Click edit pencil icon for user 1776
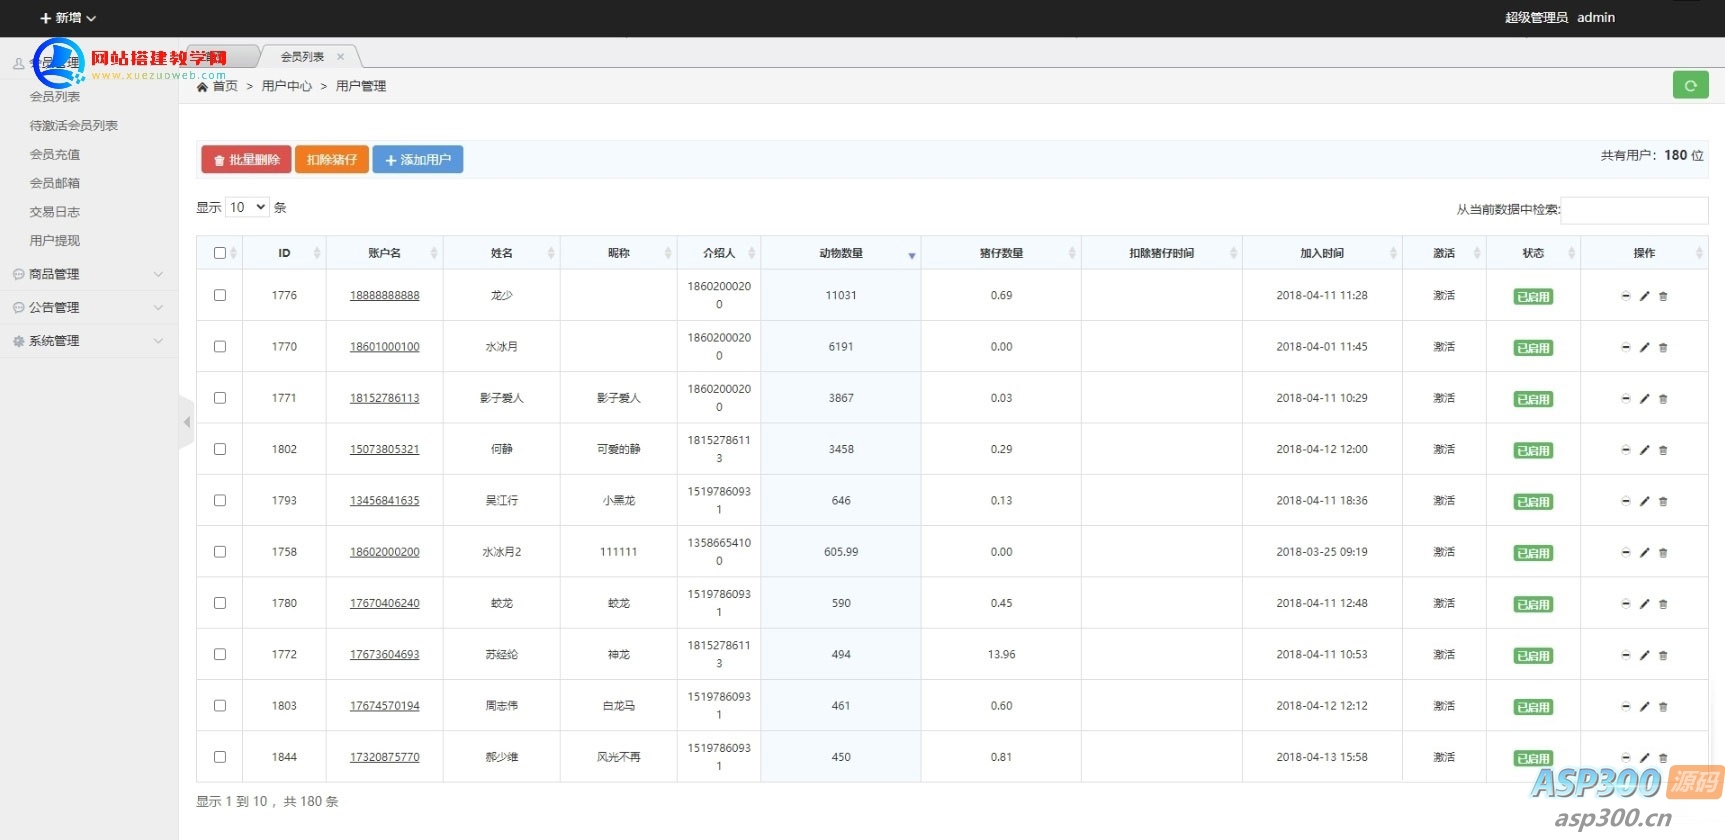Viewport: 1725px width, 840px height. click(x=1644, y=296)
